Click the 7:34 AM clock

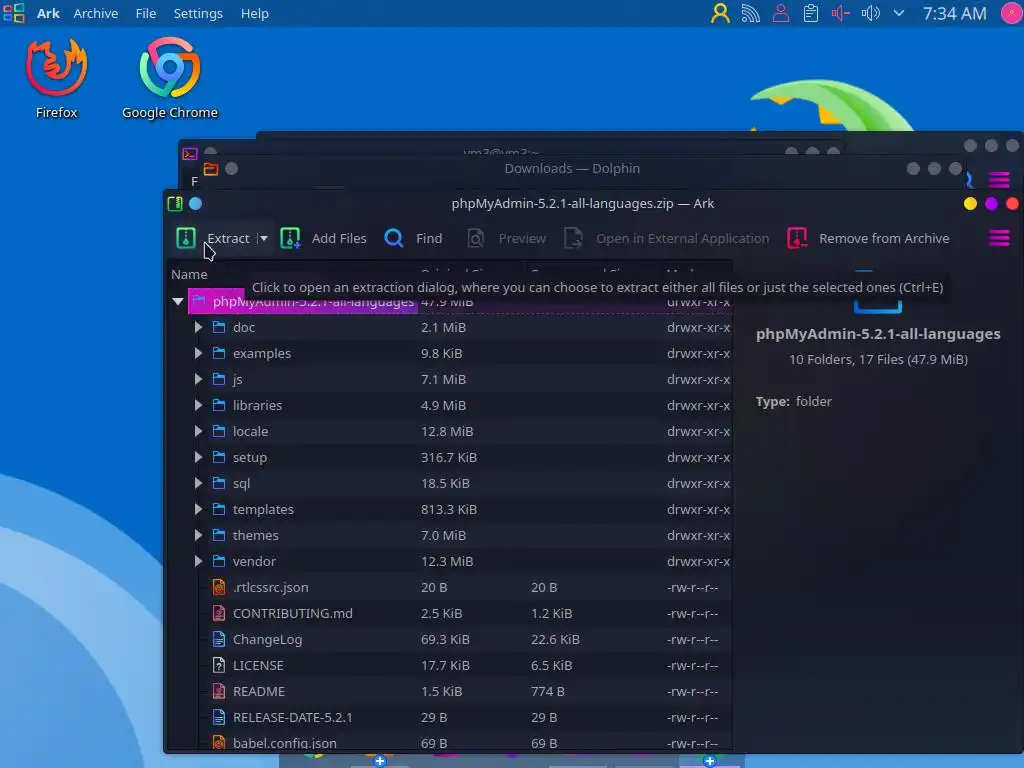954,13
